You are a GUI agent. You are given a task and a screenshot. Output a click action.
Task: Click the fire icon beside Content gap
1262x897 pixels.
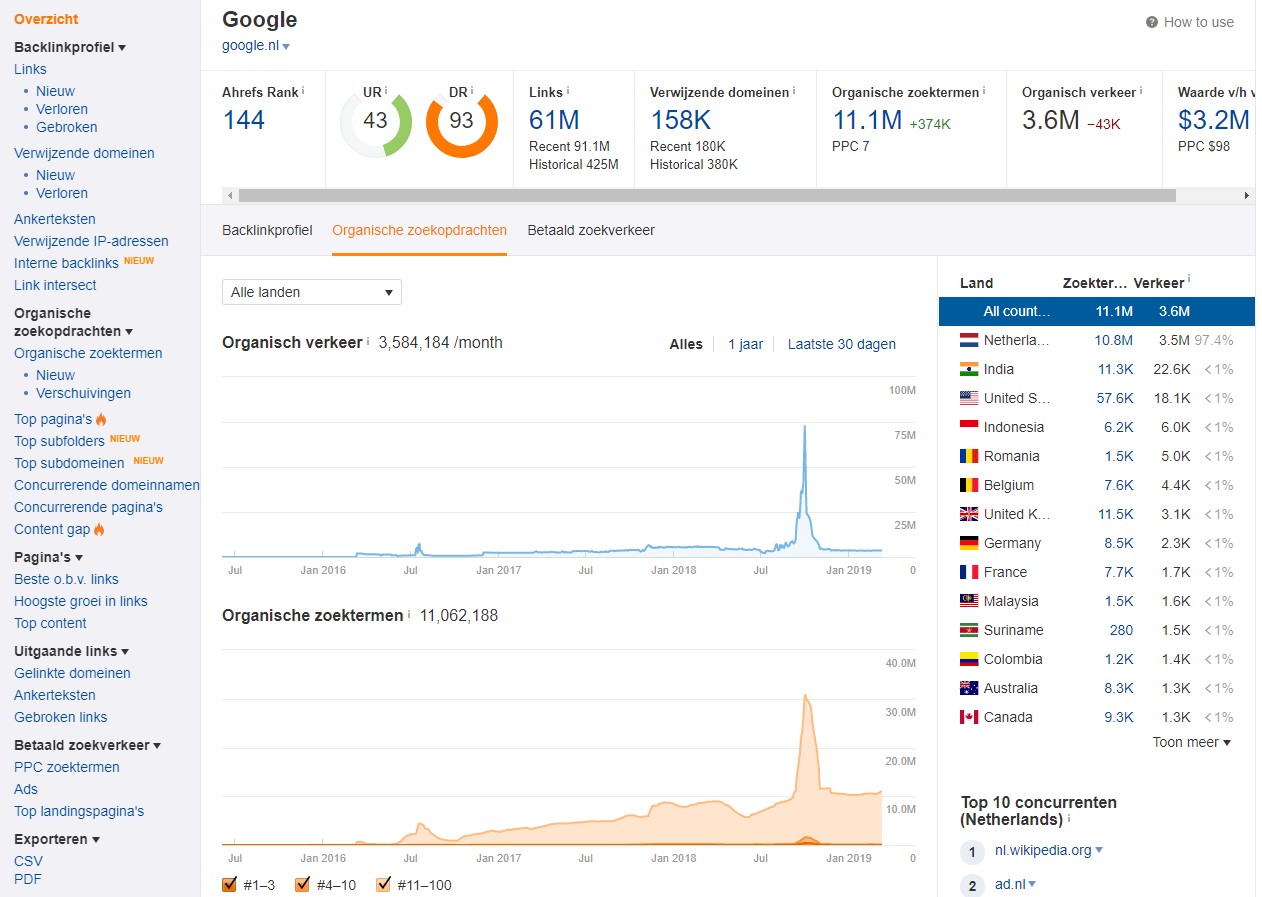coord(99,529)
